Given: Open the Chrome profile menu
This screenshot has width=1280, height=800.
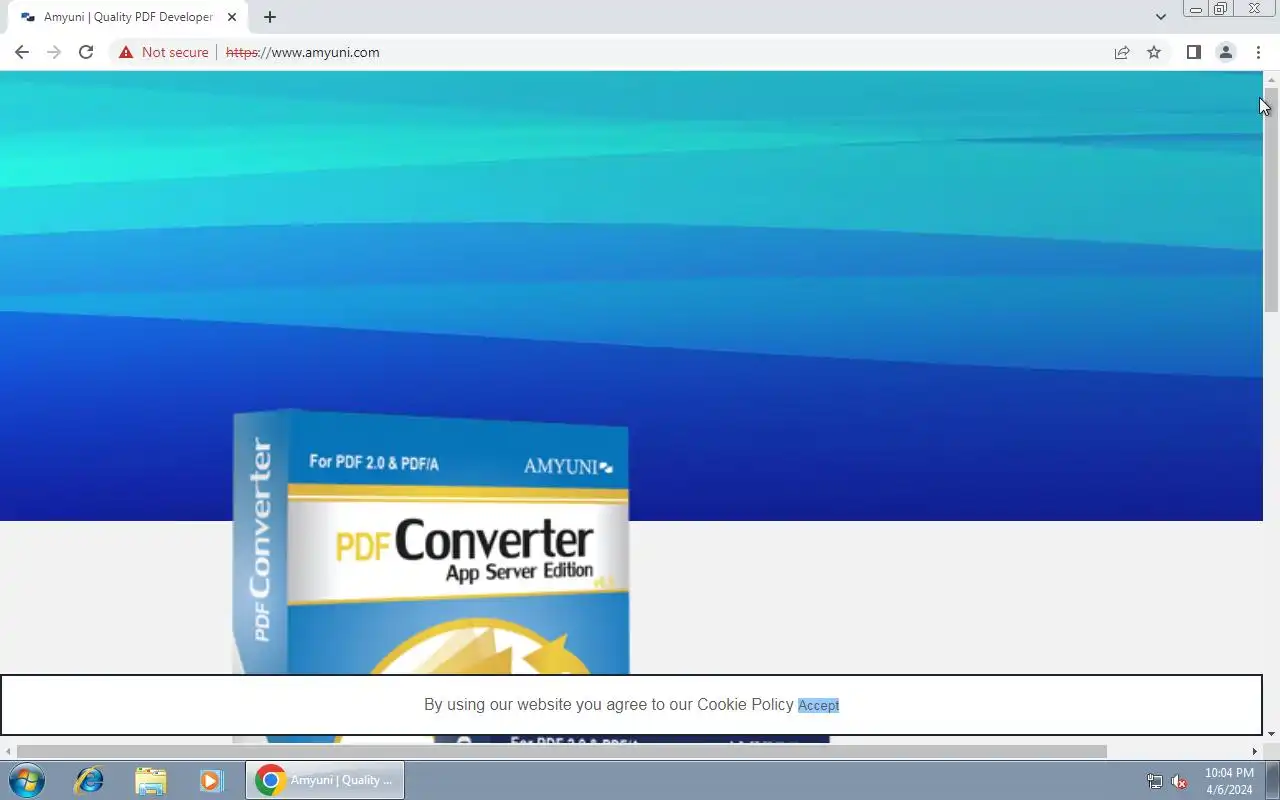Looking at the screenshot, I should (x=1225, y=52).
